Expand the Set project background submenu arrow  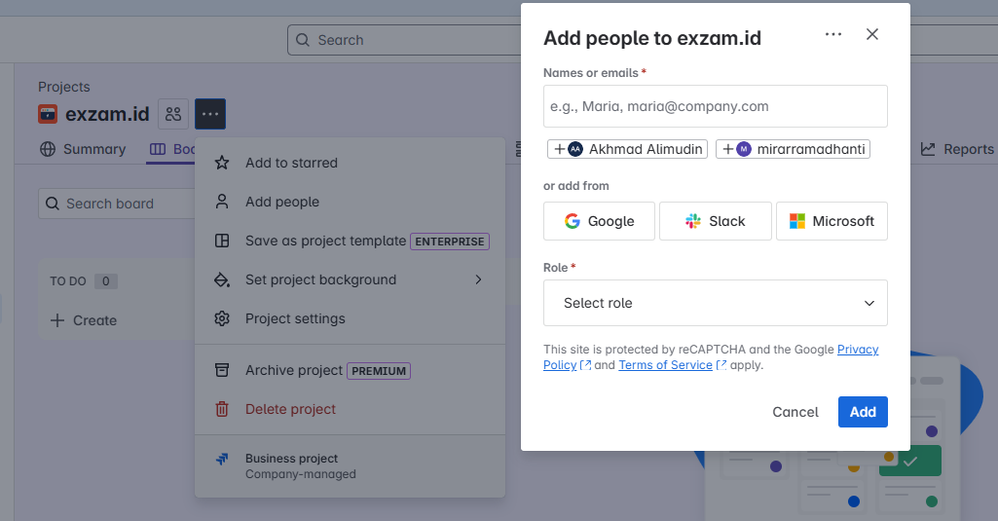(478, 280)
